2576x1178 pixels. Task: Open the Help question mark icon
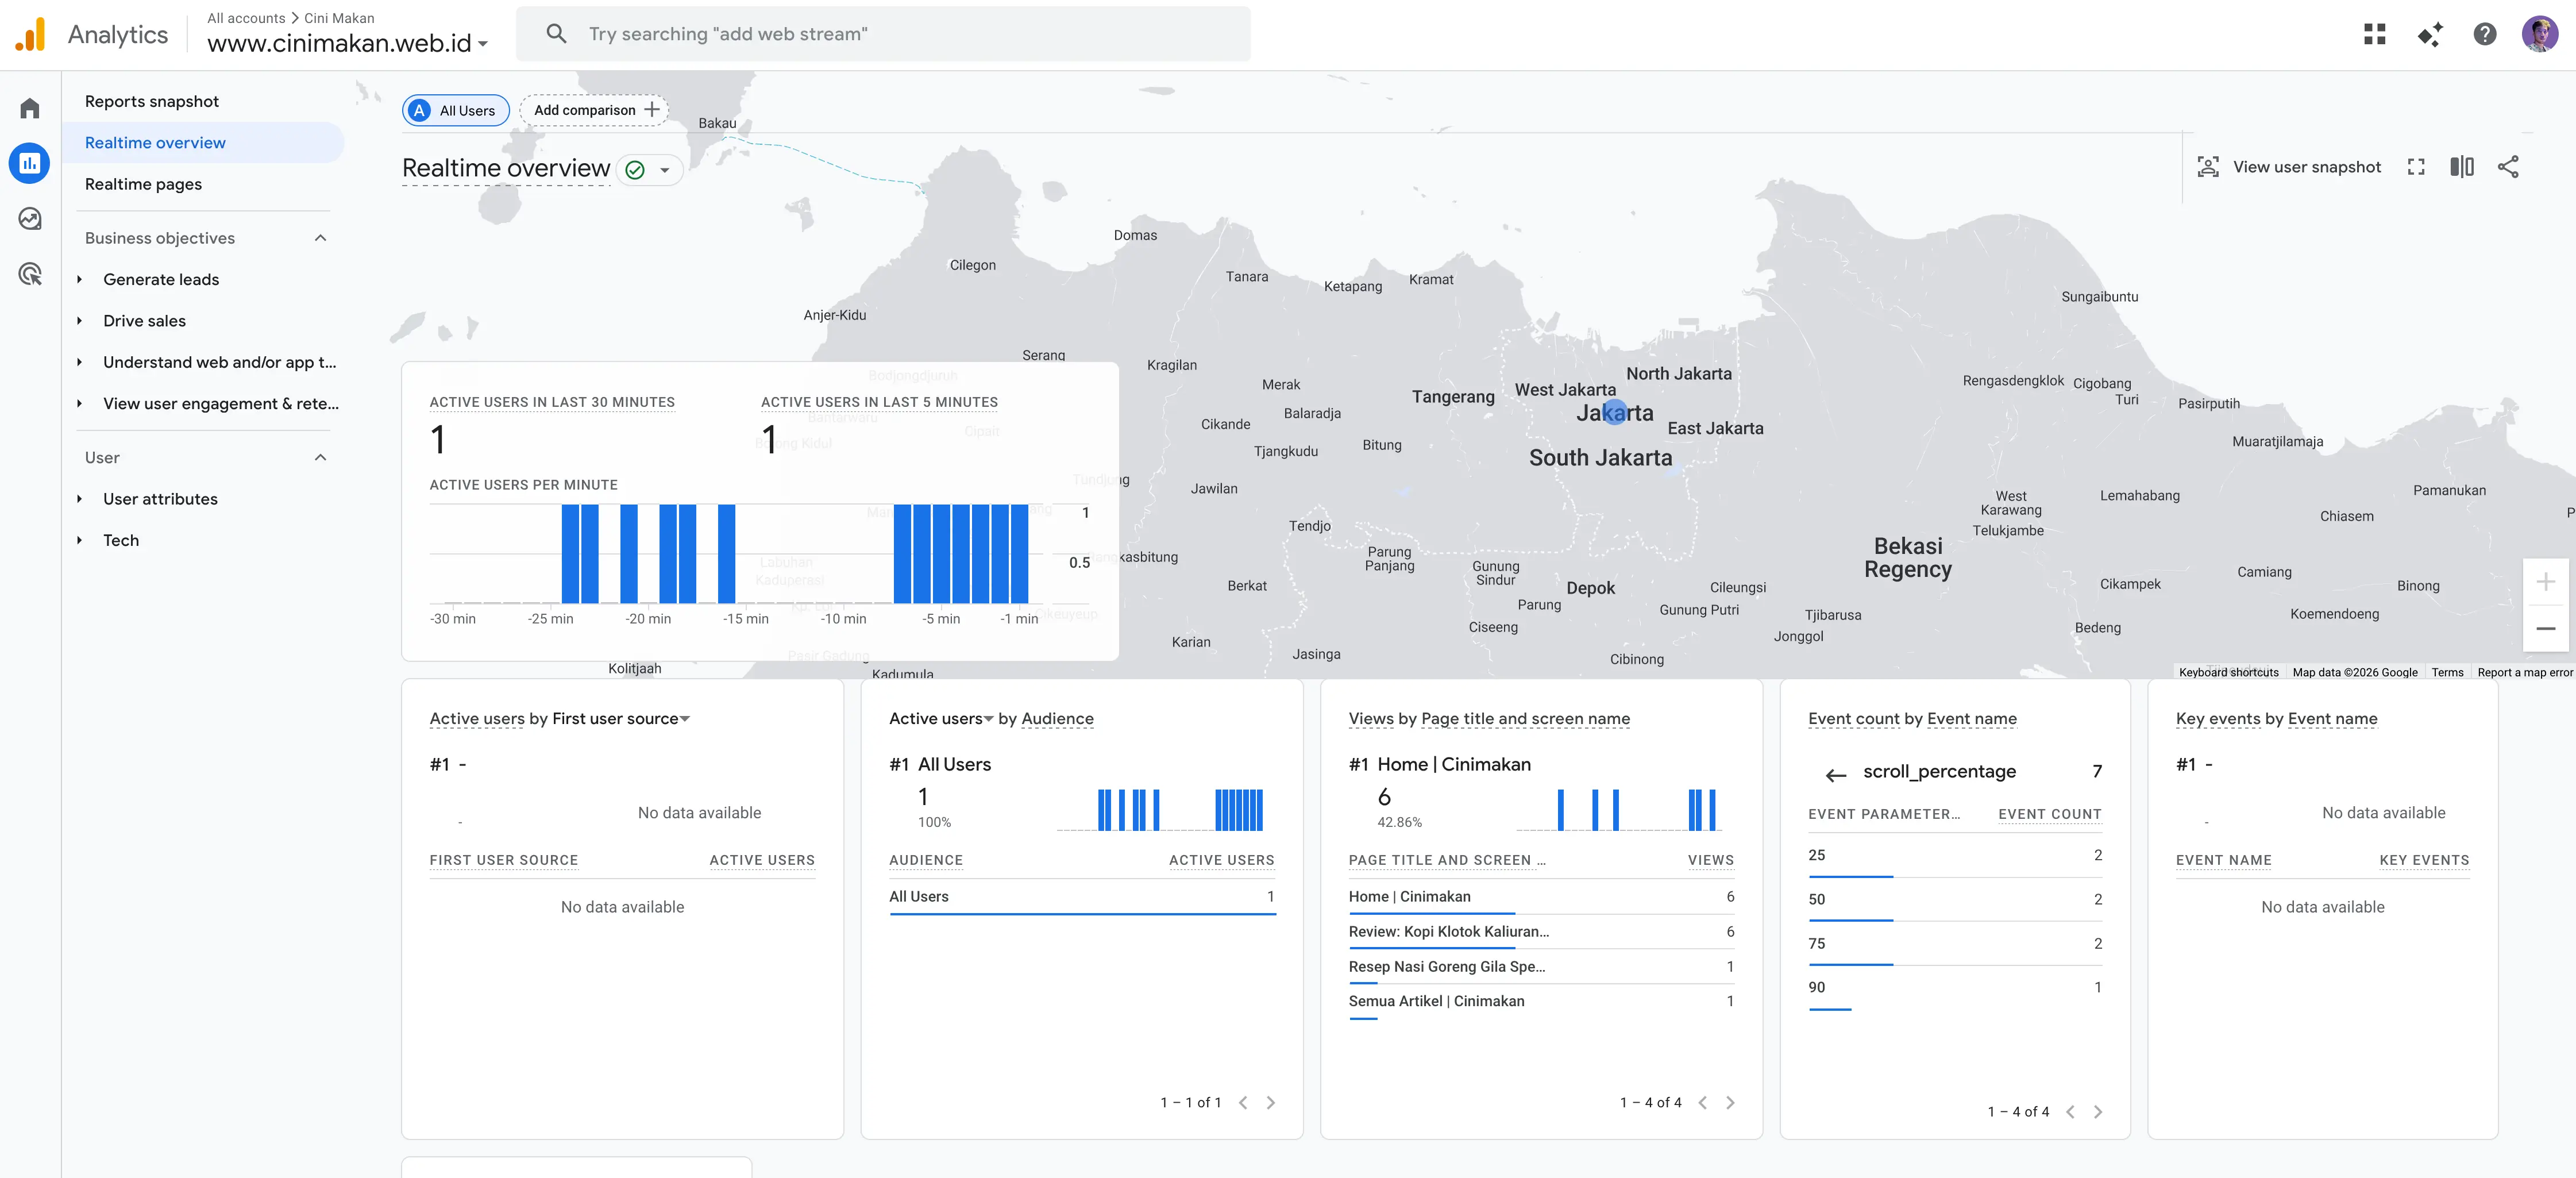2485,34
